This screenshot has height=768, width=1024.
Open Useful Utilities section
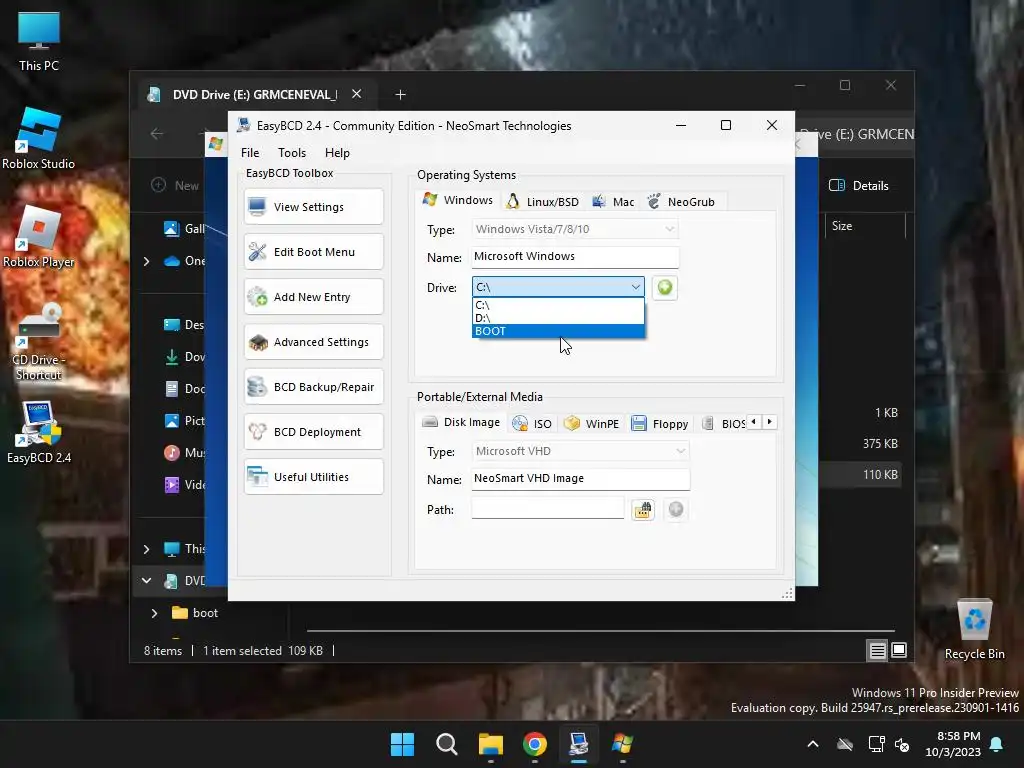pos(313,477)
